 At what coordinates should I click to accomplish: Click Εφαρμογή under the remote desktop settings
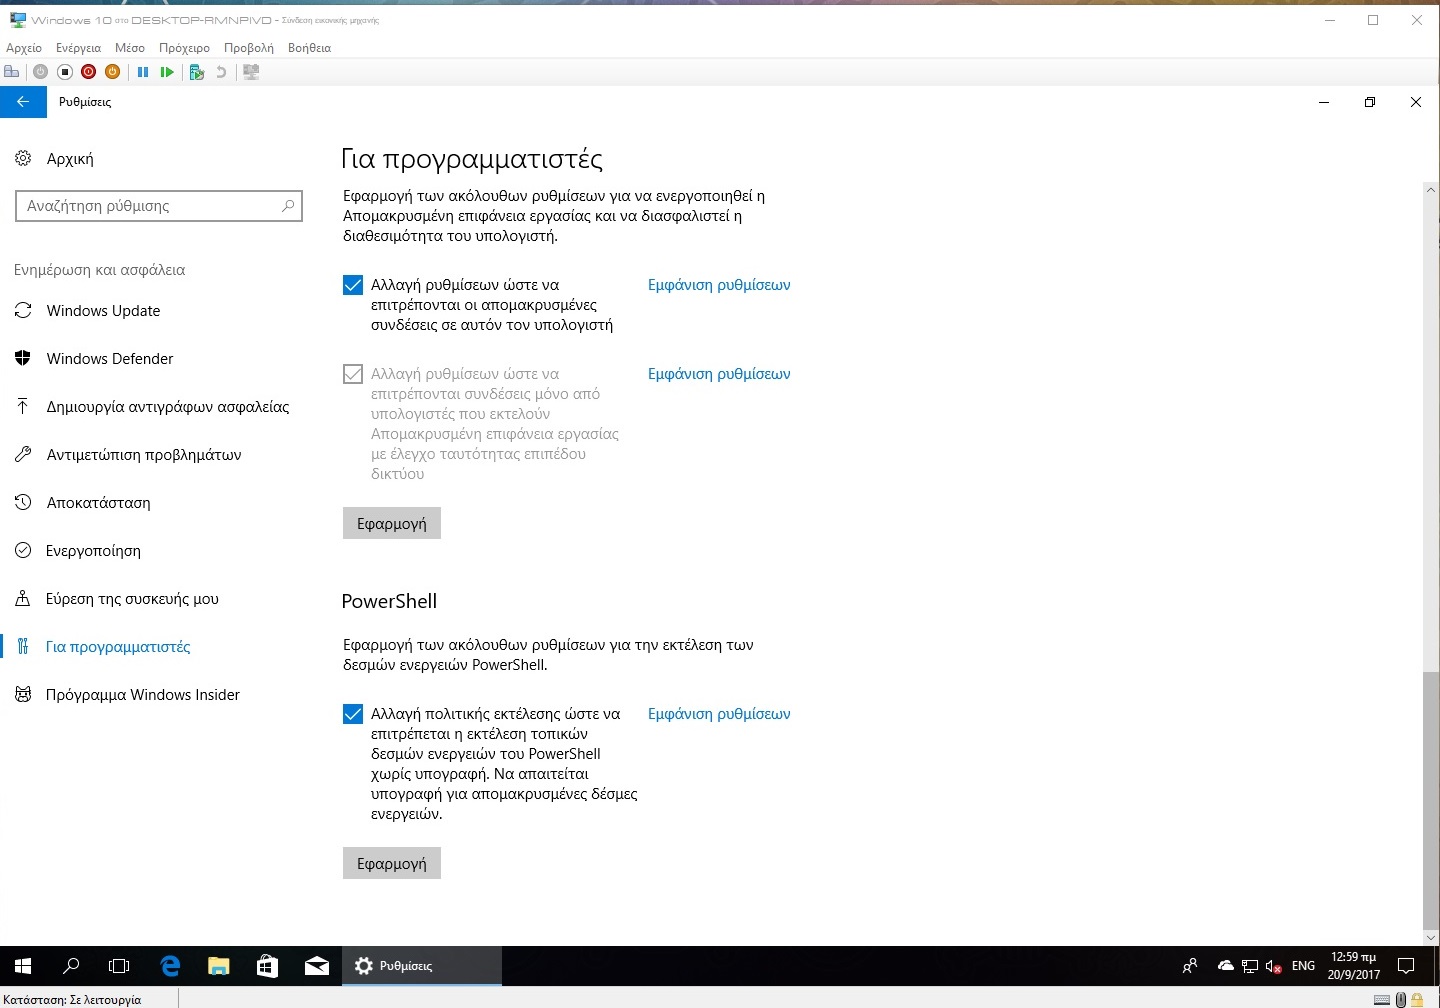click(x=392, y=523)
